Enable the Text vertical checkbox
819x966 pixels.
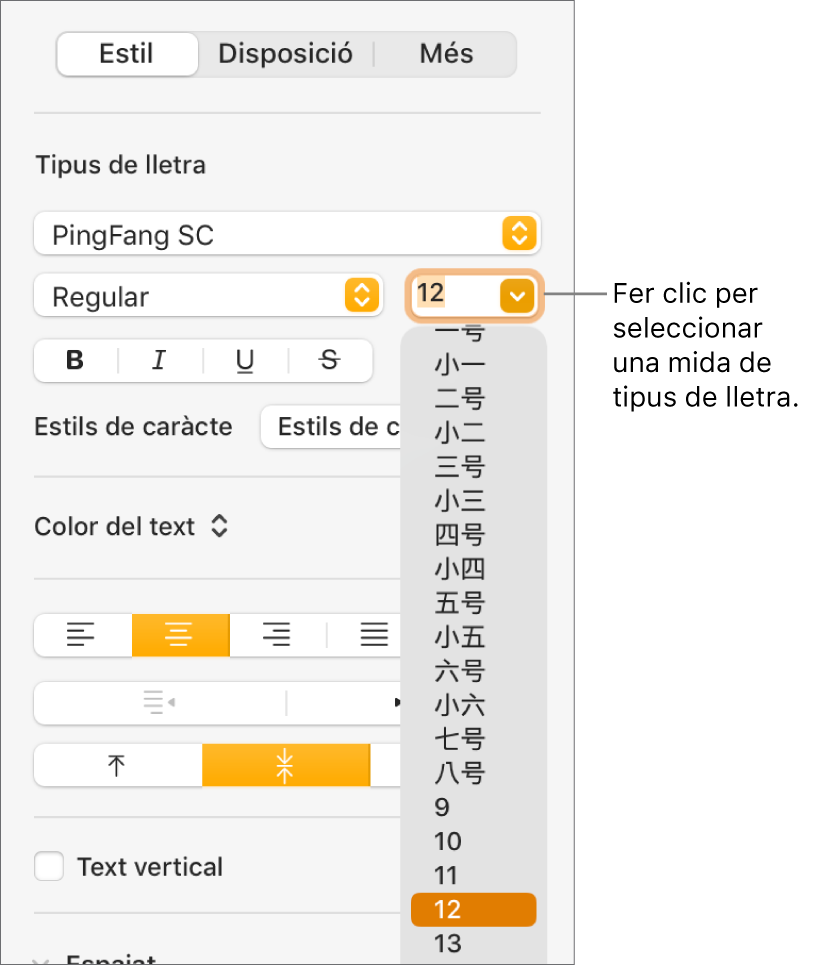(50, 866)
